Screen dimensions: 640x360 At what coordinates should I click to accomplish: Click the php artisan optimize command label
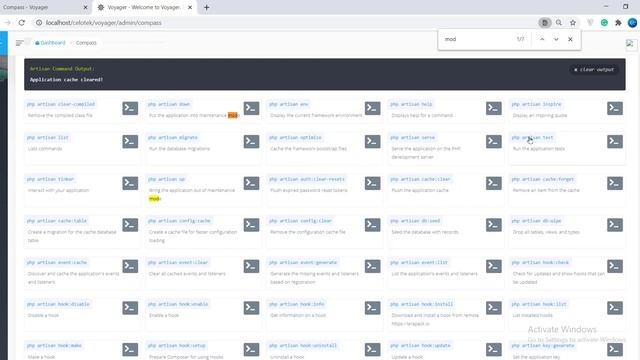tap(295, 138)
